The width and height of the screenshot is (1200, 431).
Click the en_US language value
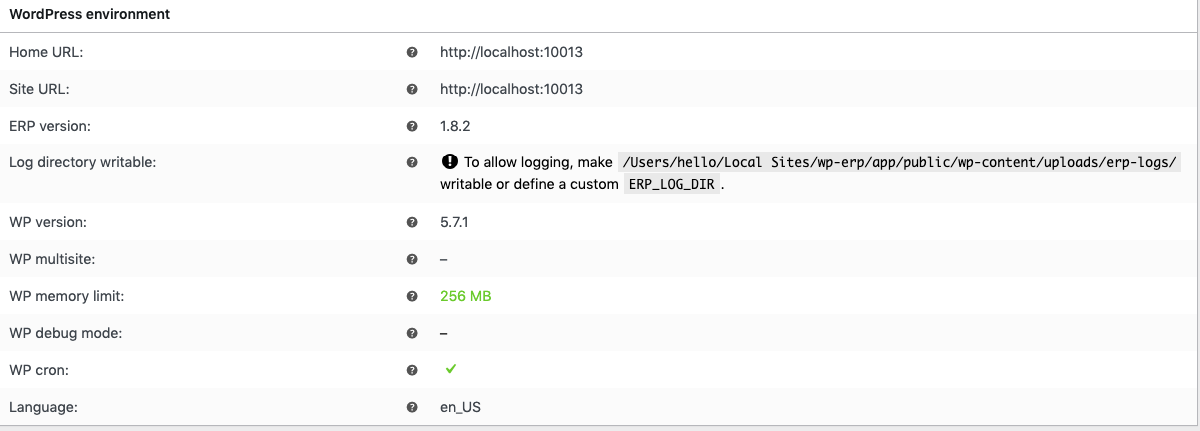pyautogui.click(x=461, y=407)
